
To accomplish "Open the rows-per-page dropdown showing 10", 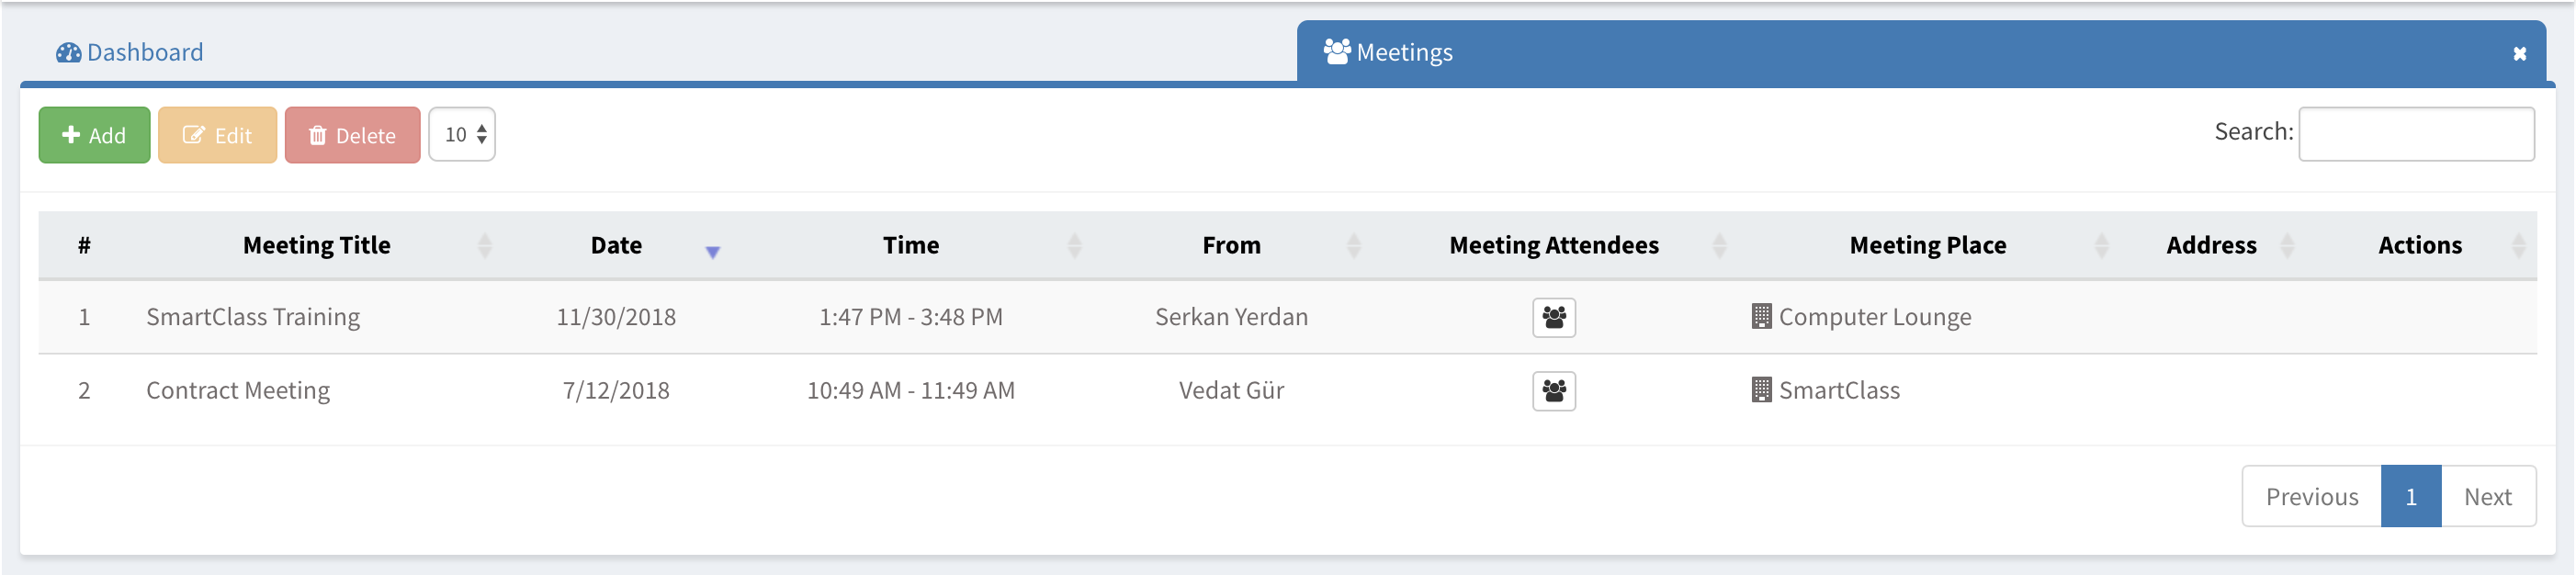I will click(x=462, y=135).
